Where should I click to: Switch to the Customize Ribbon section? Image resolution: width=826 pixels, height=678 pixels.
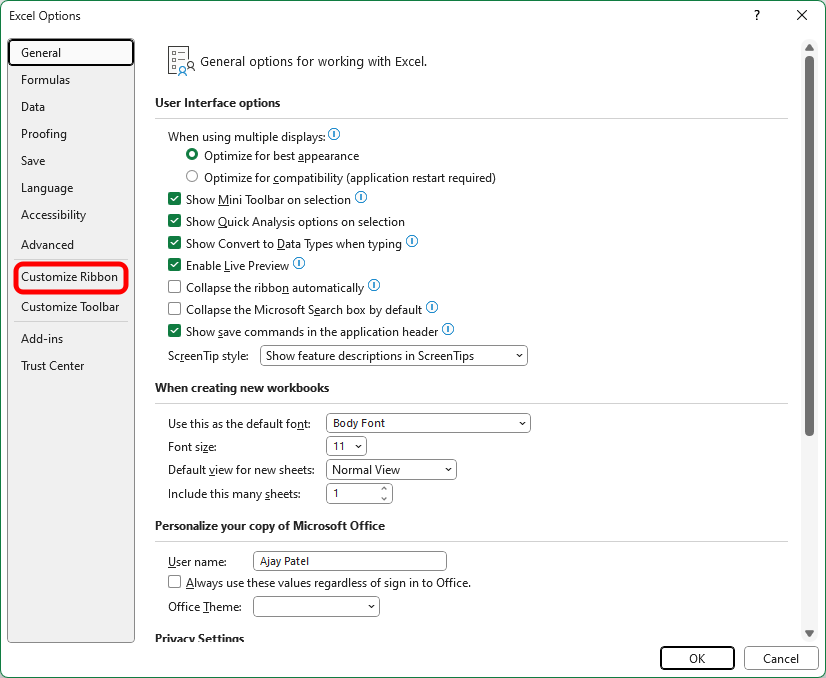click(x=70, y=277)
